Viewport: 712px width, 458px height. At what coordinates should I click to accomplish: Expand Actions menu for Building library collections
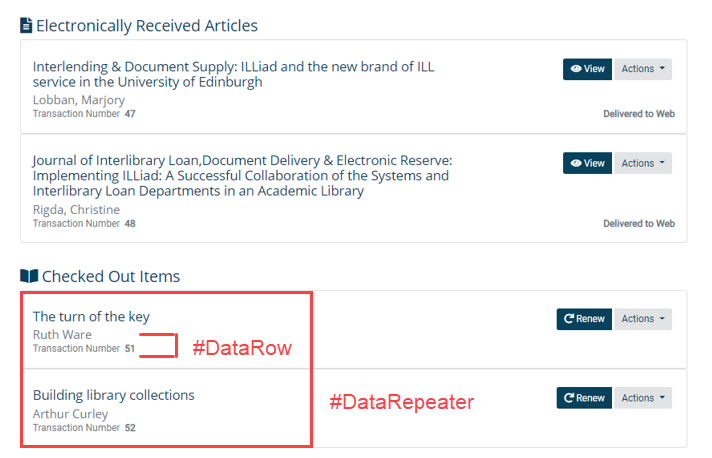(643, 398)
